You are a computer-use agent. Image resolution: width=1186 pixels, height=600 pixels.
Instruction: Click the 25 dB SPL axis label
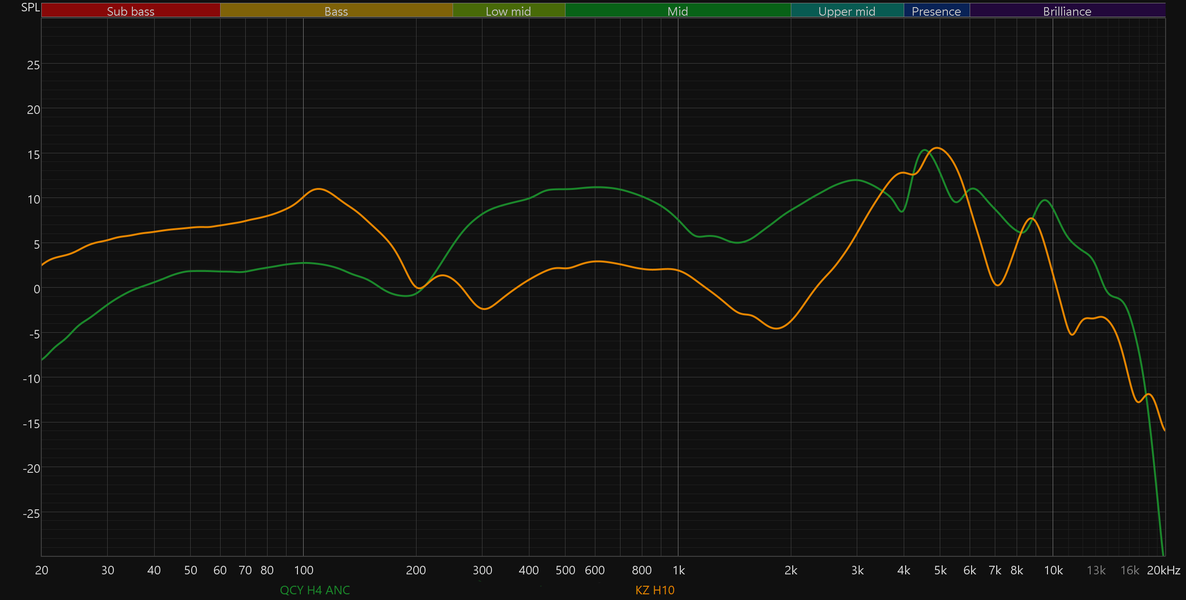coord(33,64)
